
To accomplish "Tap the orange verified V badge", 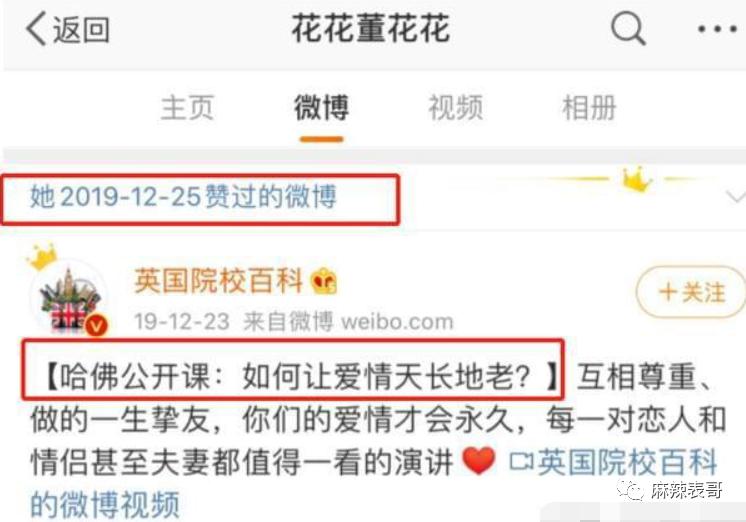I will click(x=97, y=326).
